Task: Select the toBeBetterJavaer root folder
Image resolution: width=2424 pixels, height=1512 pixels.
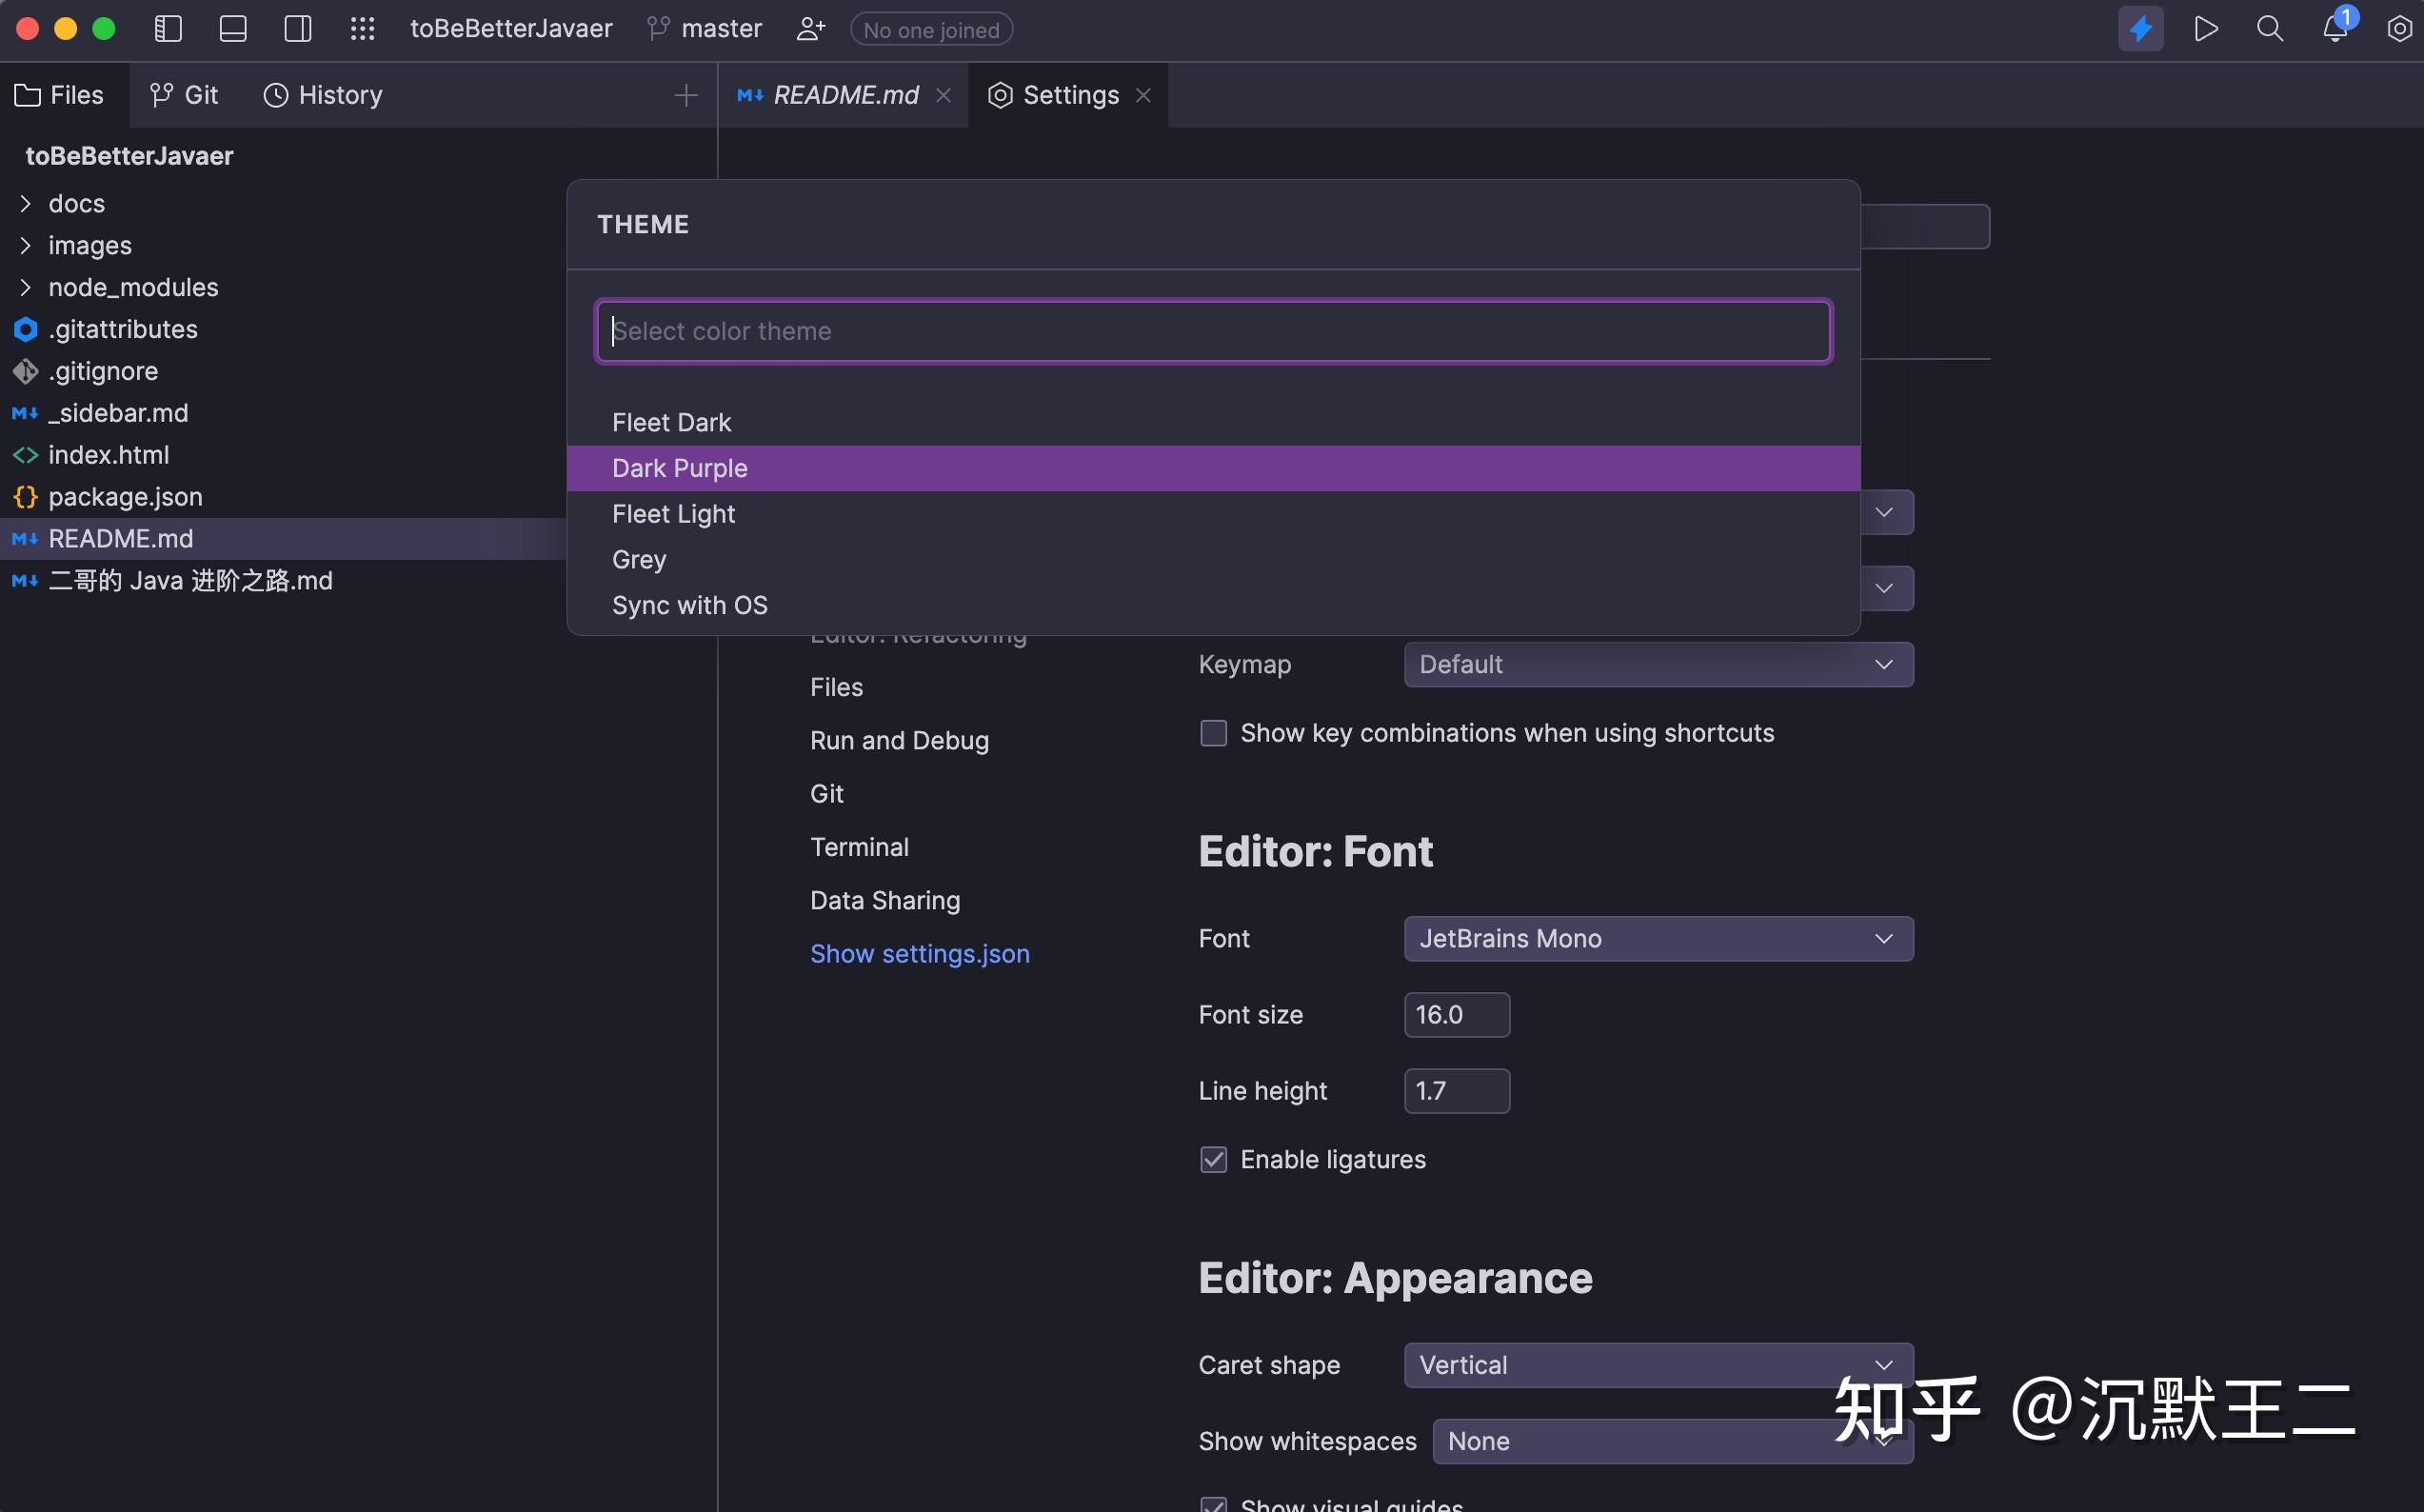Action: (x=129, y=156)
